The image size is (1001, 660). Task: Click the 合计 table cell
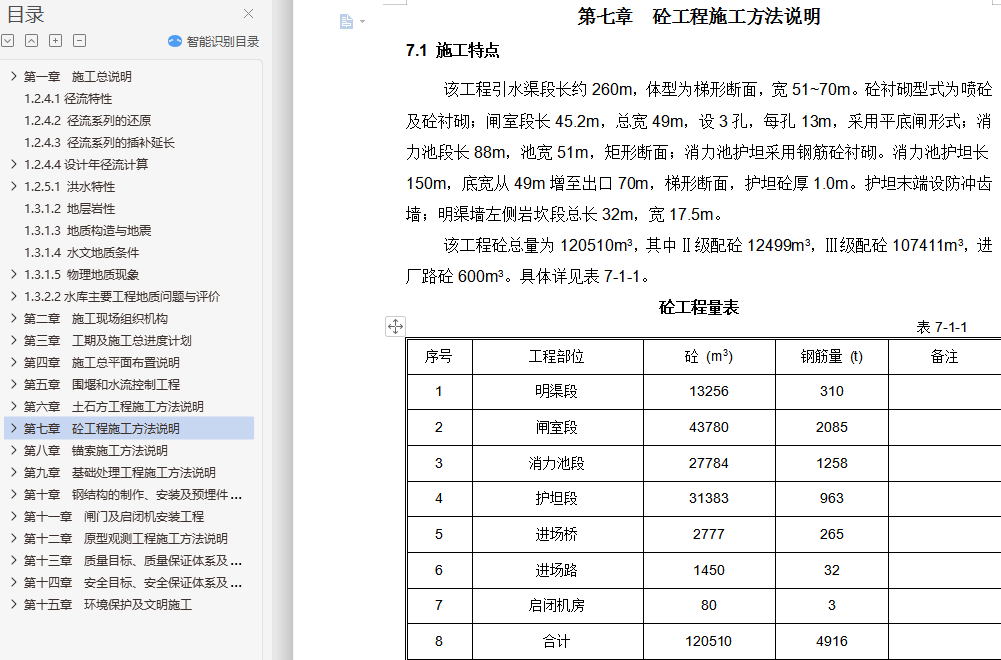[x=556, y=641]
